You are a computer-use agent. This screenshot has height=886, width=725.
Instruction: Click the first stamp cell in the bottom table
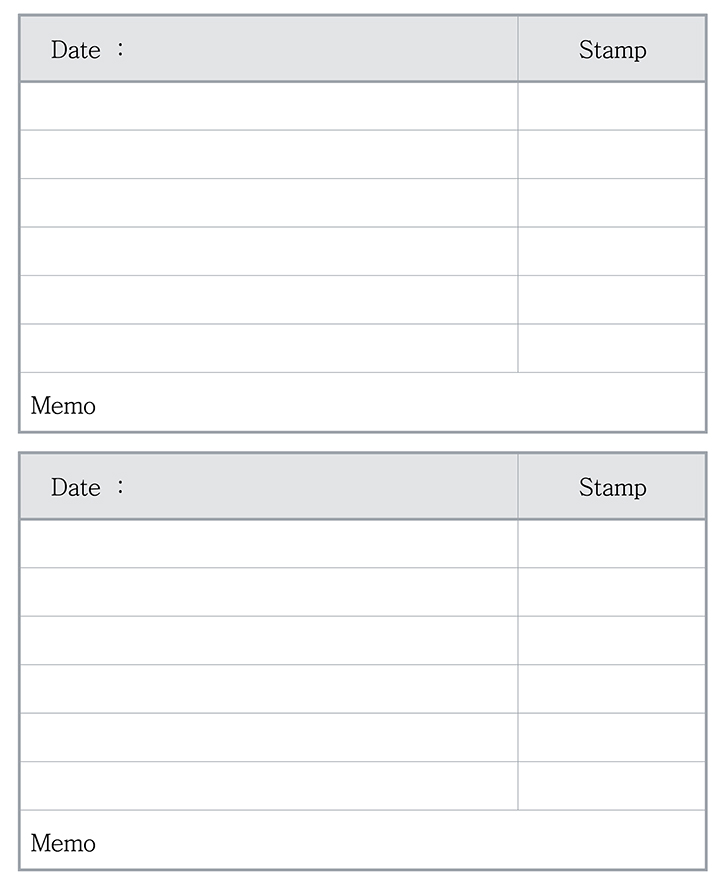(612, 544)
